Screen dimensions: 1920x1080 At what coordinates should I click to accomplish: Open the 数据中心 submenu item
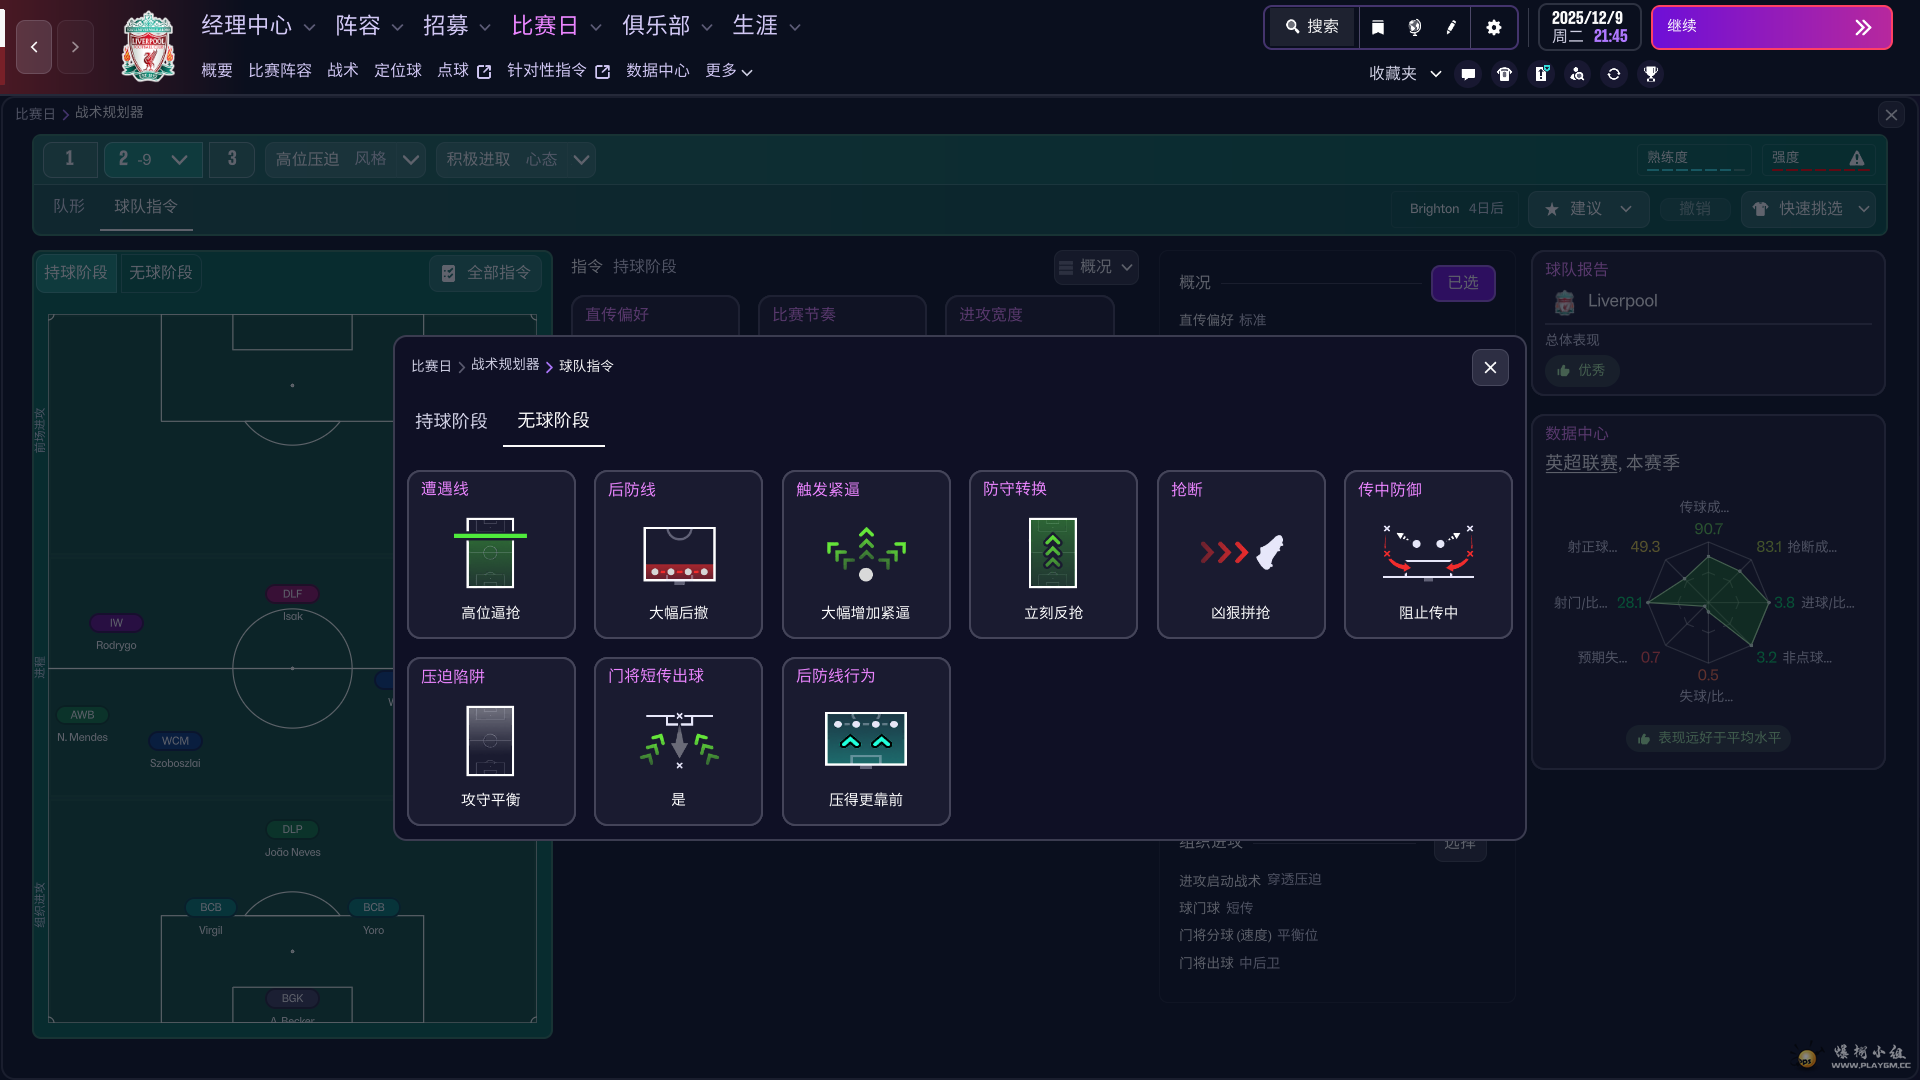point(657,71)
